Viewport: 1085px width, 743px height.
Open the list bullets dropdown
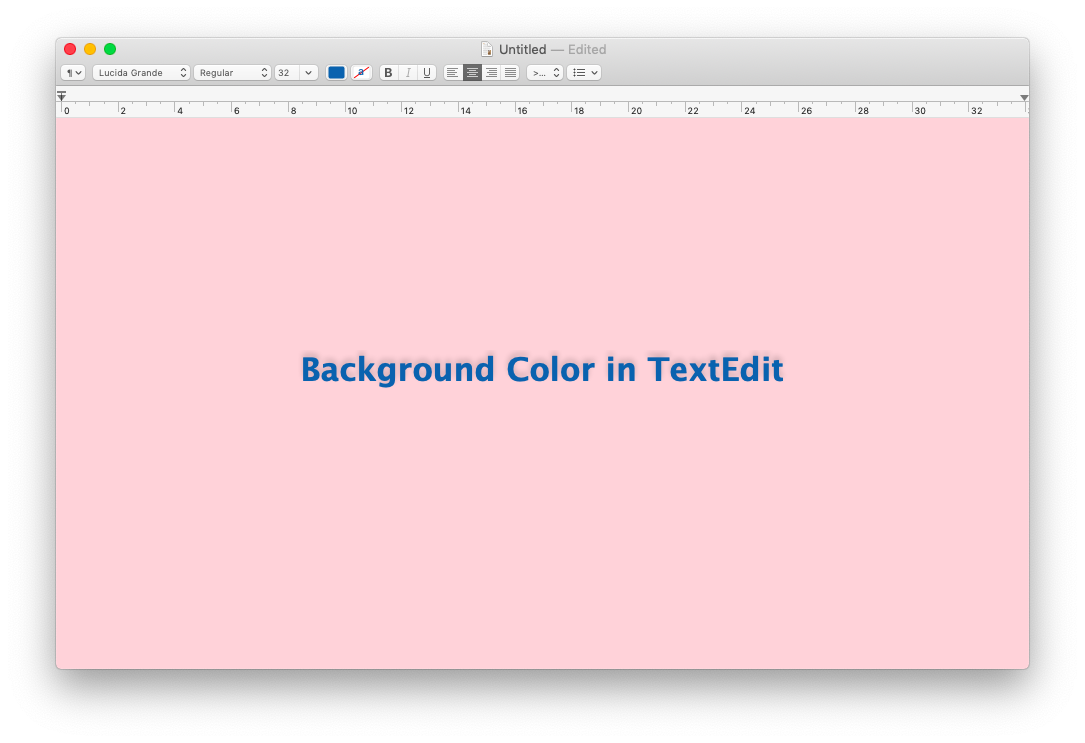click(583, 72)
